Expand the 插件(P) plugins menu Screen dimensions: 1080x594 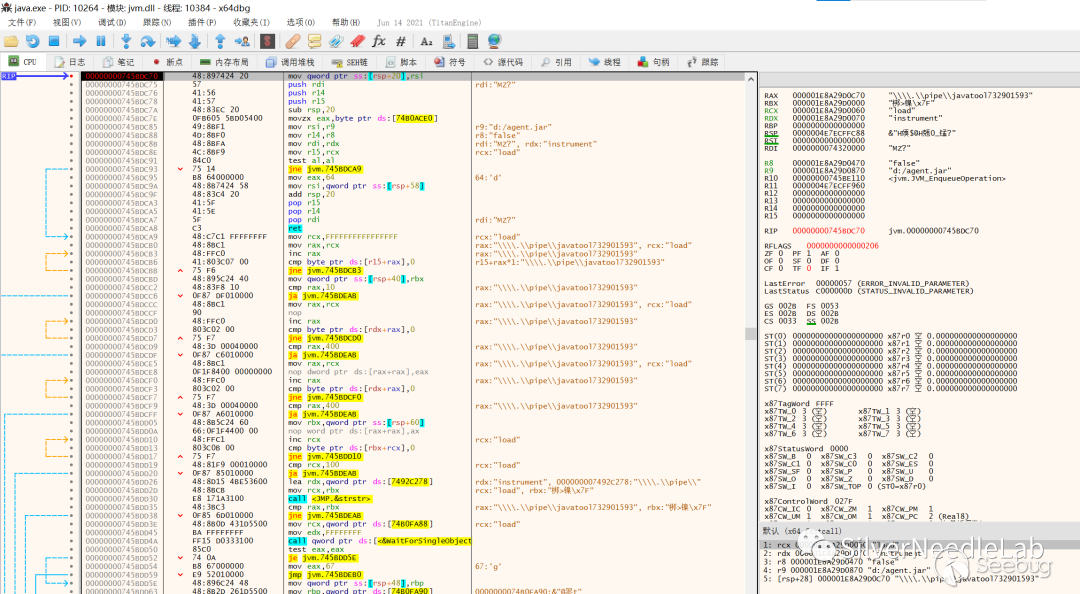(x=202, y=22)
